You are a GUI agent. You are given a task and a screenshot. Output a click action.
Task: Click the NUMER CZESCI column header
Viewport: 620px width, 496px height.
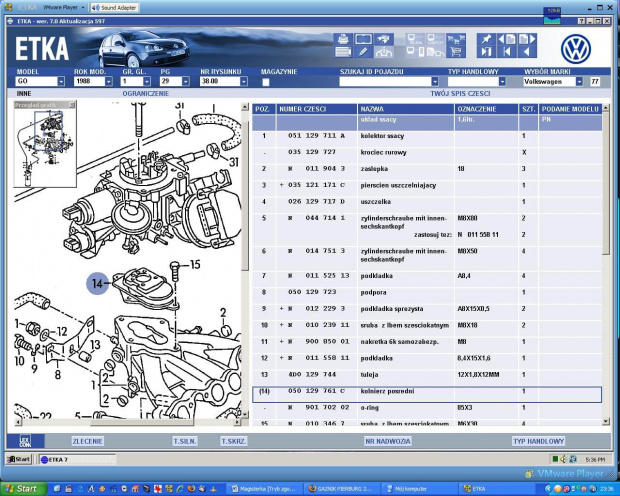click(x=317, y=109)
